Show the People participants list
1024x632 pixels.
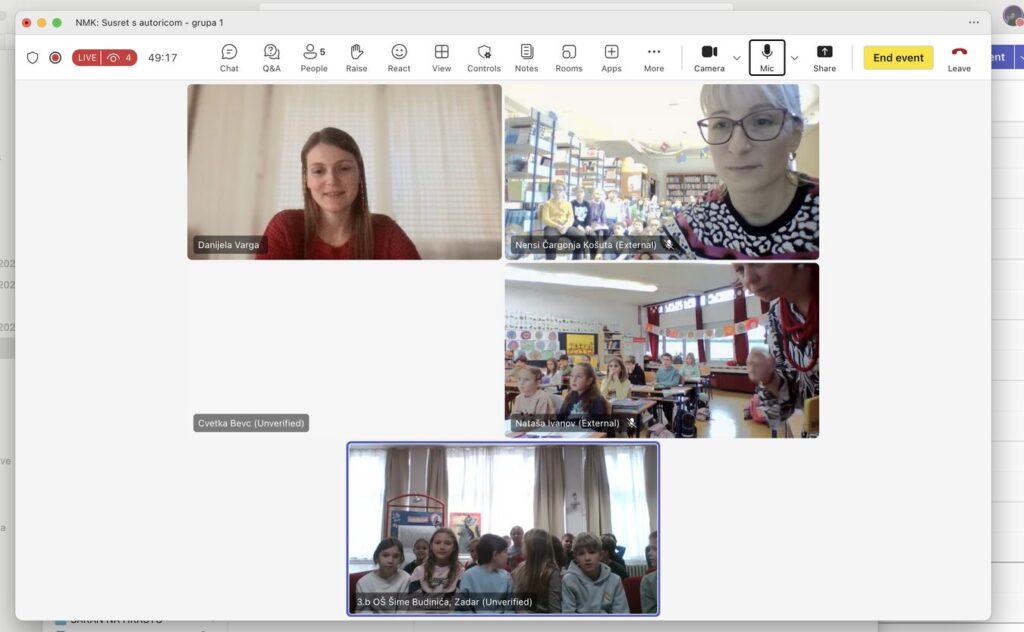tap(313, 58)
